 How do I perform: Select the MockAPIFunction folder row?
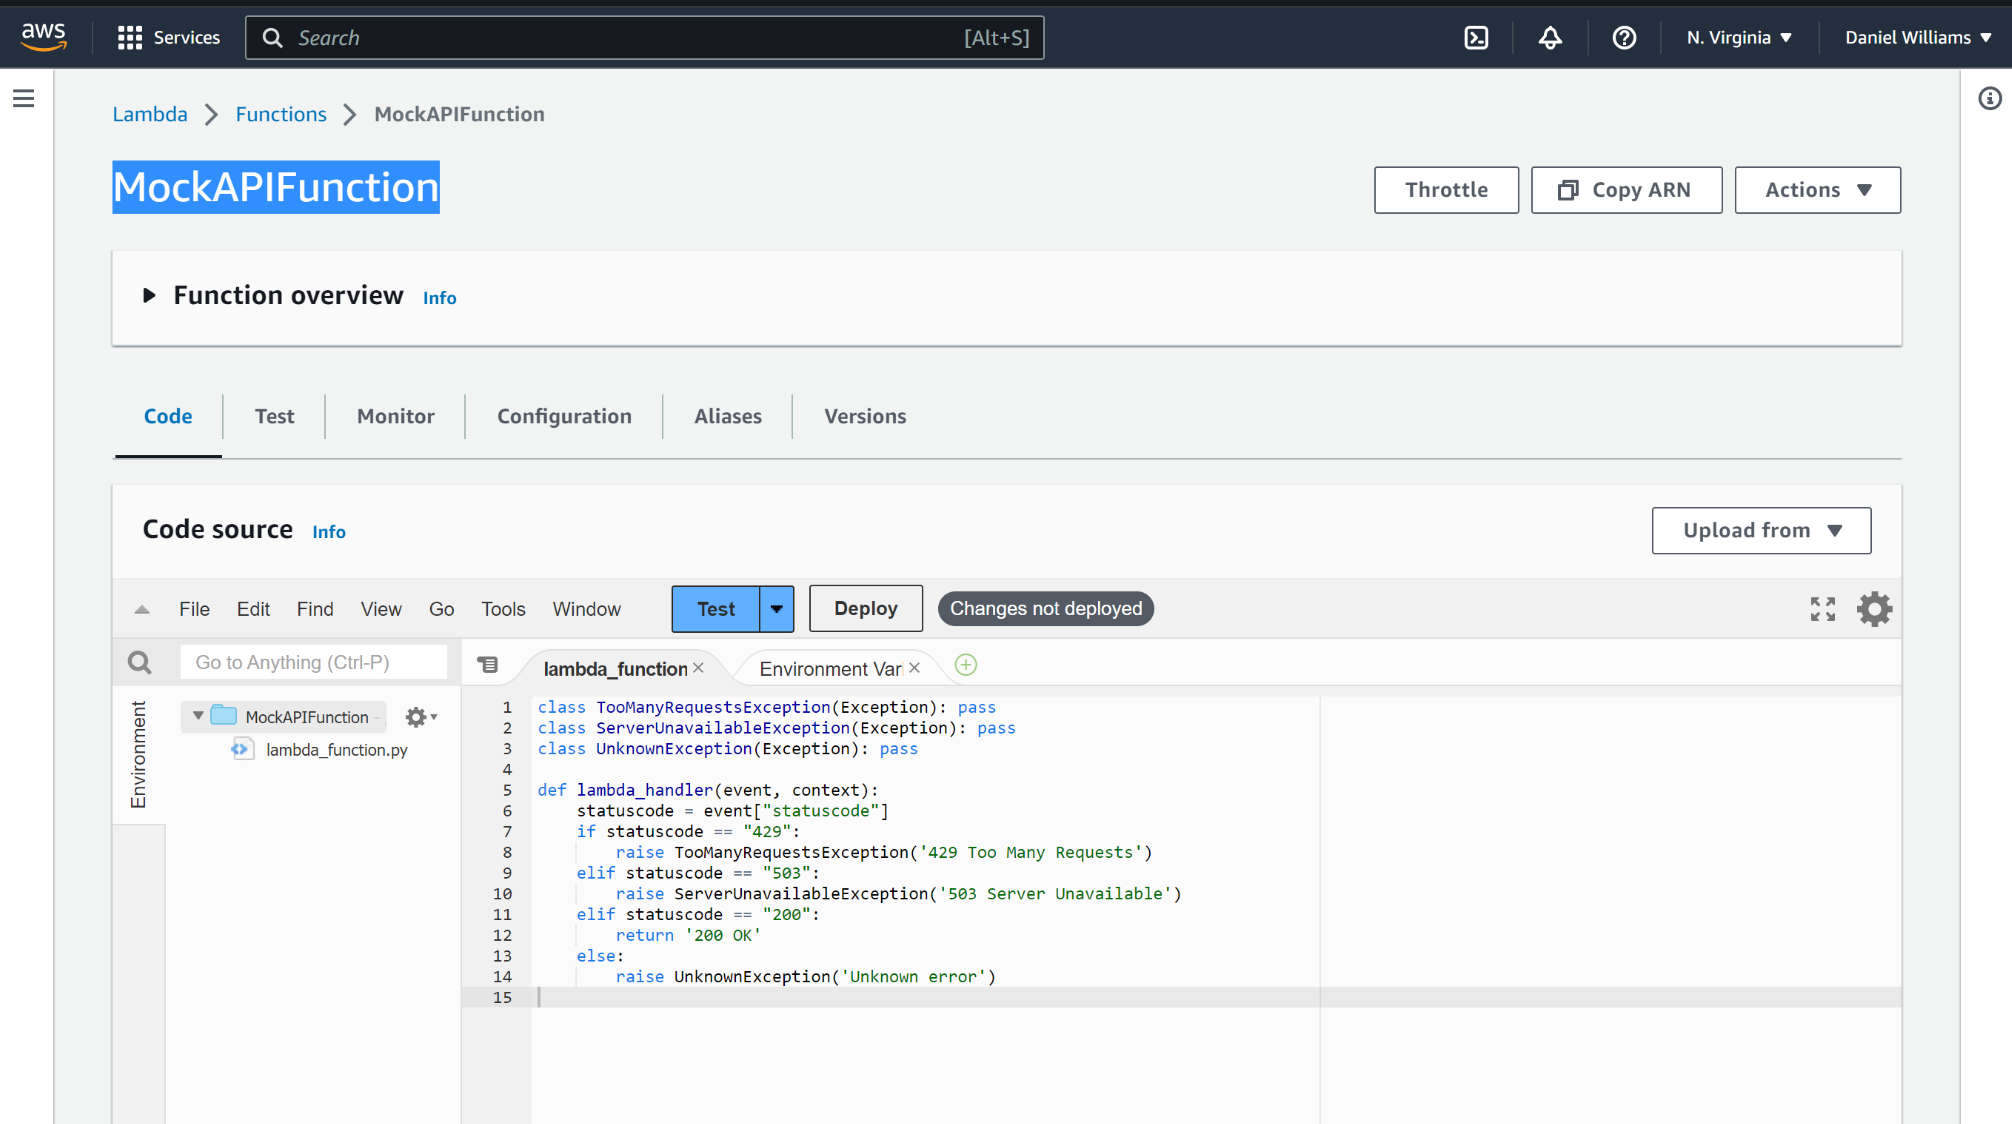[283, 717]
